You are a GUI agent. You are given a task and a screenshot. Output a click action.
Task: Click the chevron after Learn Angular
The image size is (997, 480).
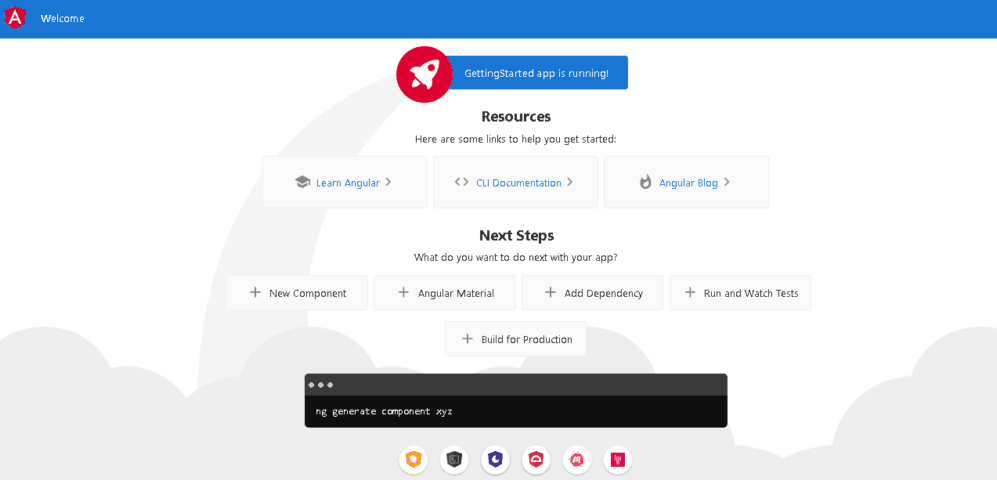pos(388,182)
